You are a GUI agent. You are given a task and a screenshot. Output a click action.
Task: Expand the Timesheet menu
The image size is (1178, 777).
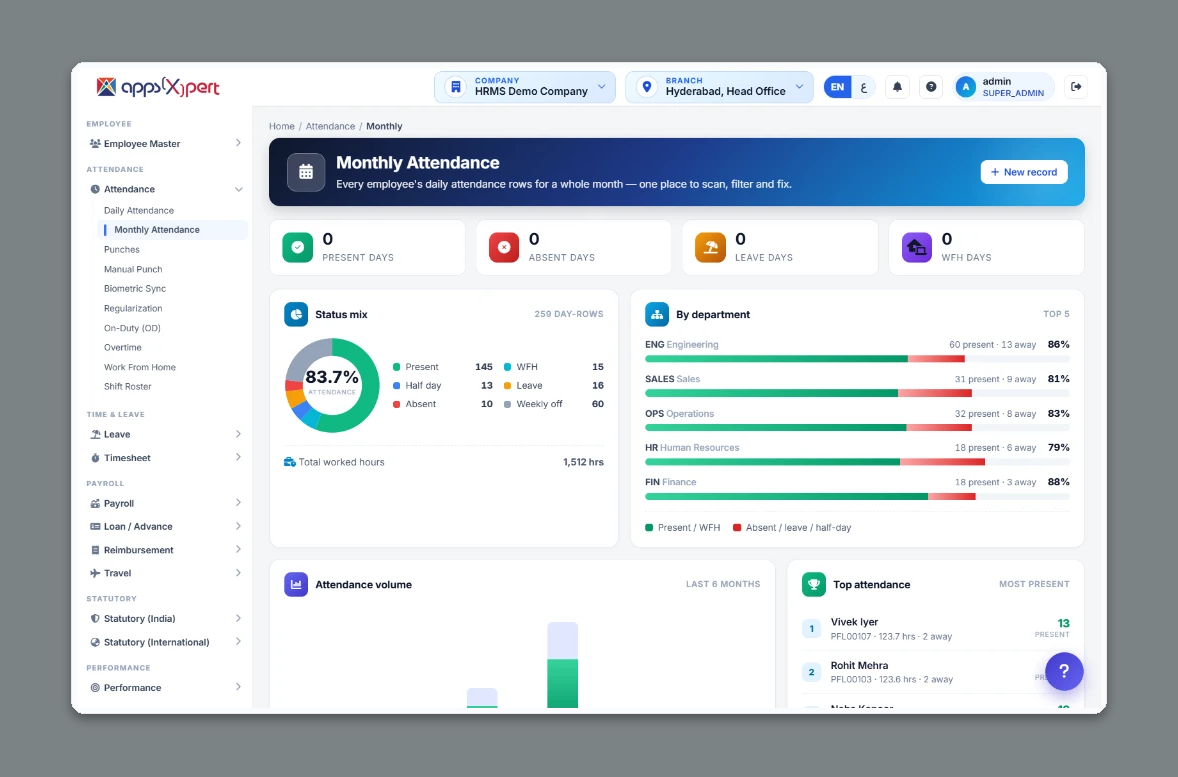pyautogui.click(x=165, y=458)
